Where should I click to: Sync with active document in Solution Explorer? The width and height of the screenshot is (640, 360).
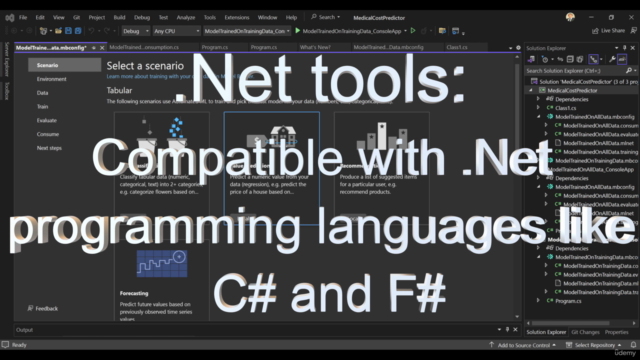[x=560, y=60]
